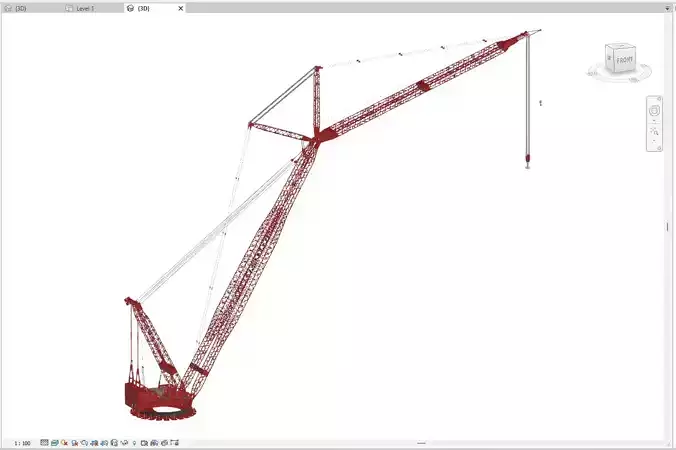Toggle Reveal Constraints icon

[x=174, y=443]
